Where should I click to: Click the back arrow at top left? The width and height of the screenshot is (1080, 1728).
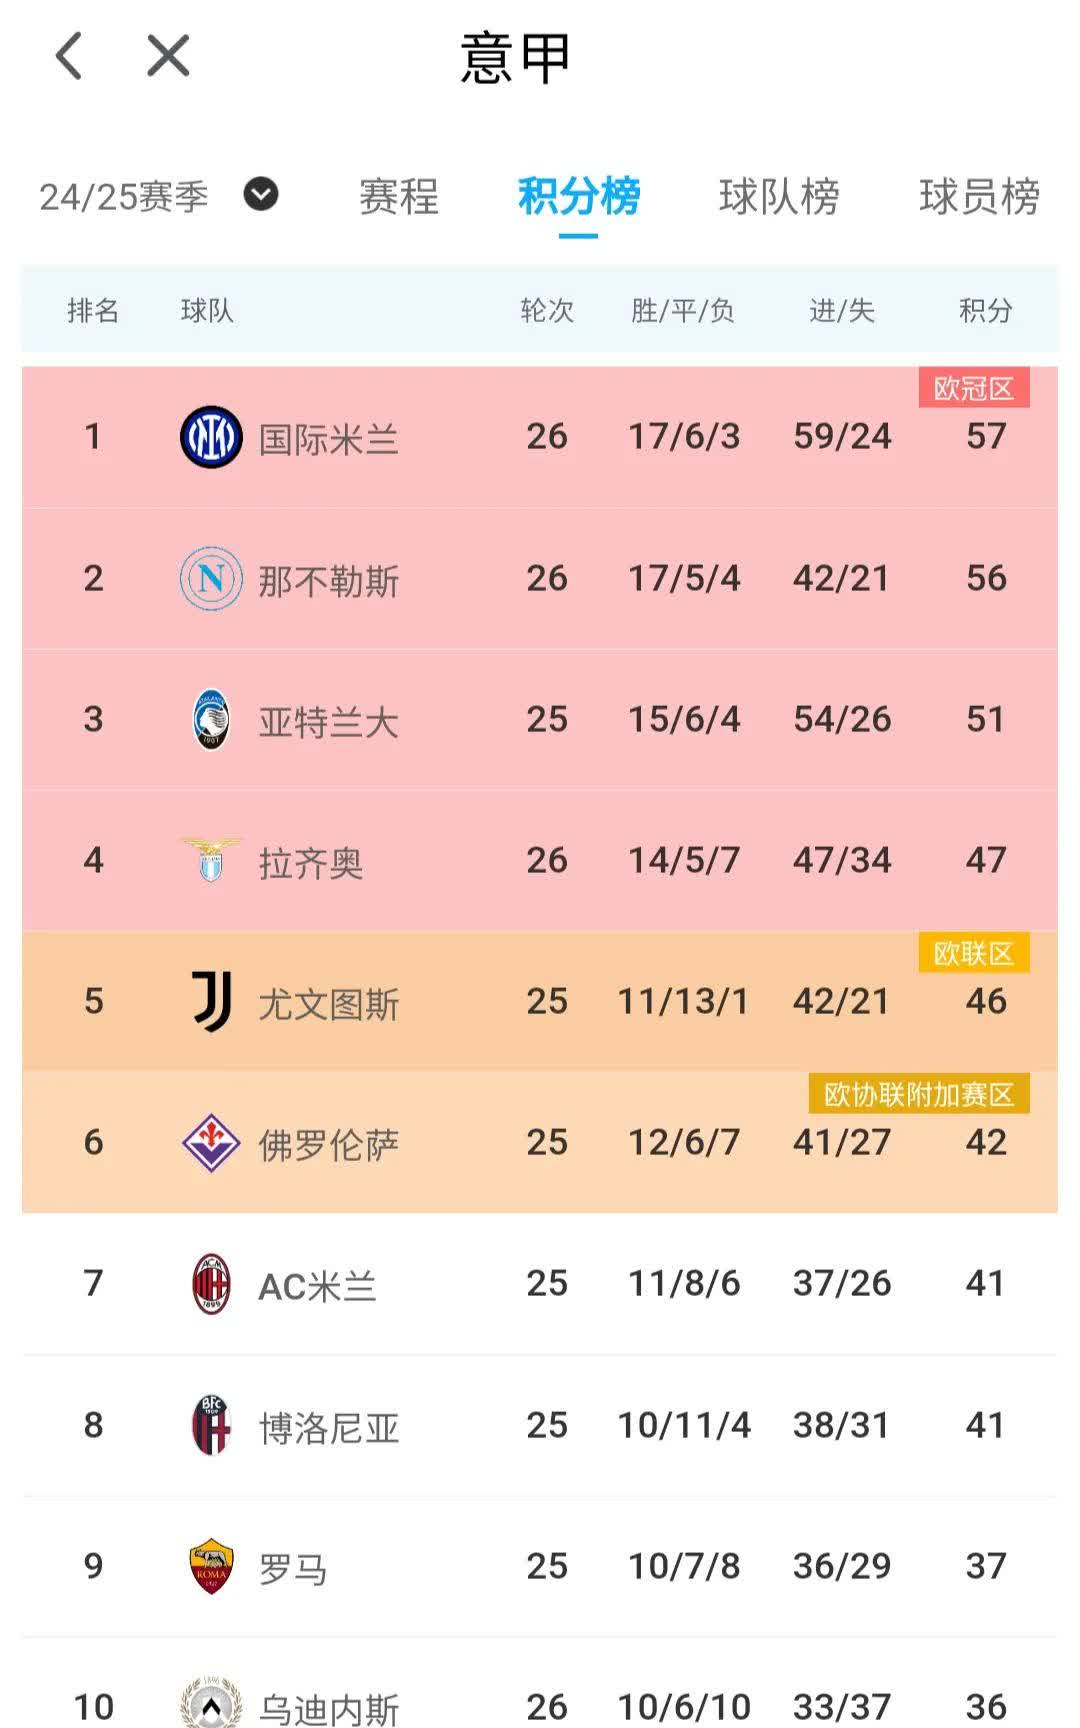tap(68, 56)
